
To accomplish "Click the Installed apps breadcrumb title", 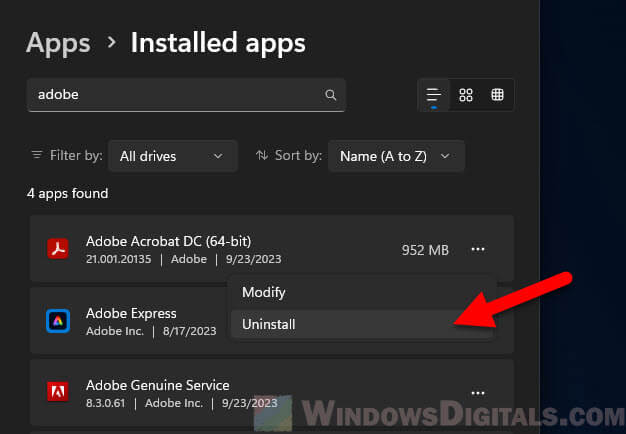I will pos(218,43).
